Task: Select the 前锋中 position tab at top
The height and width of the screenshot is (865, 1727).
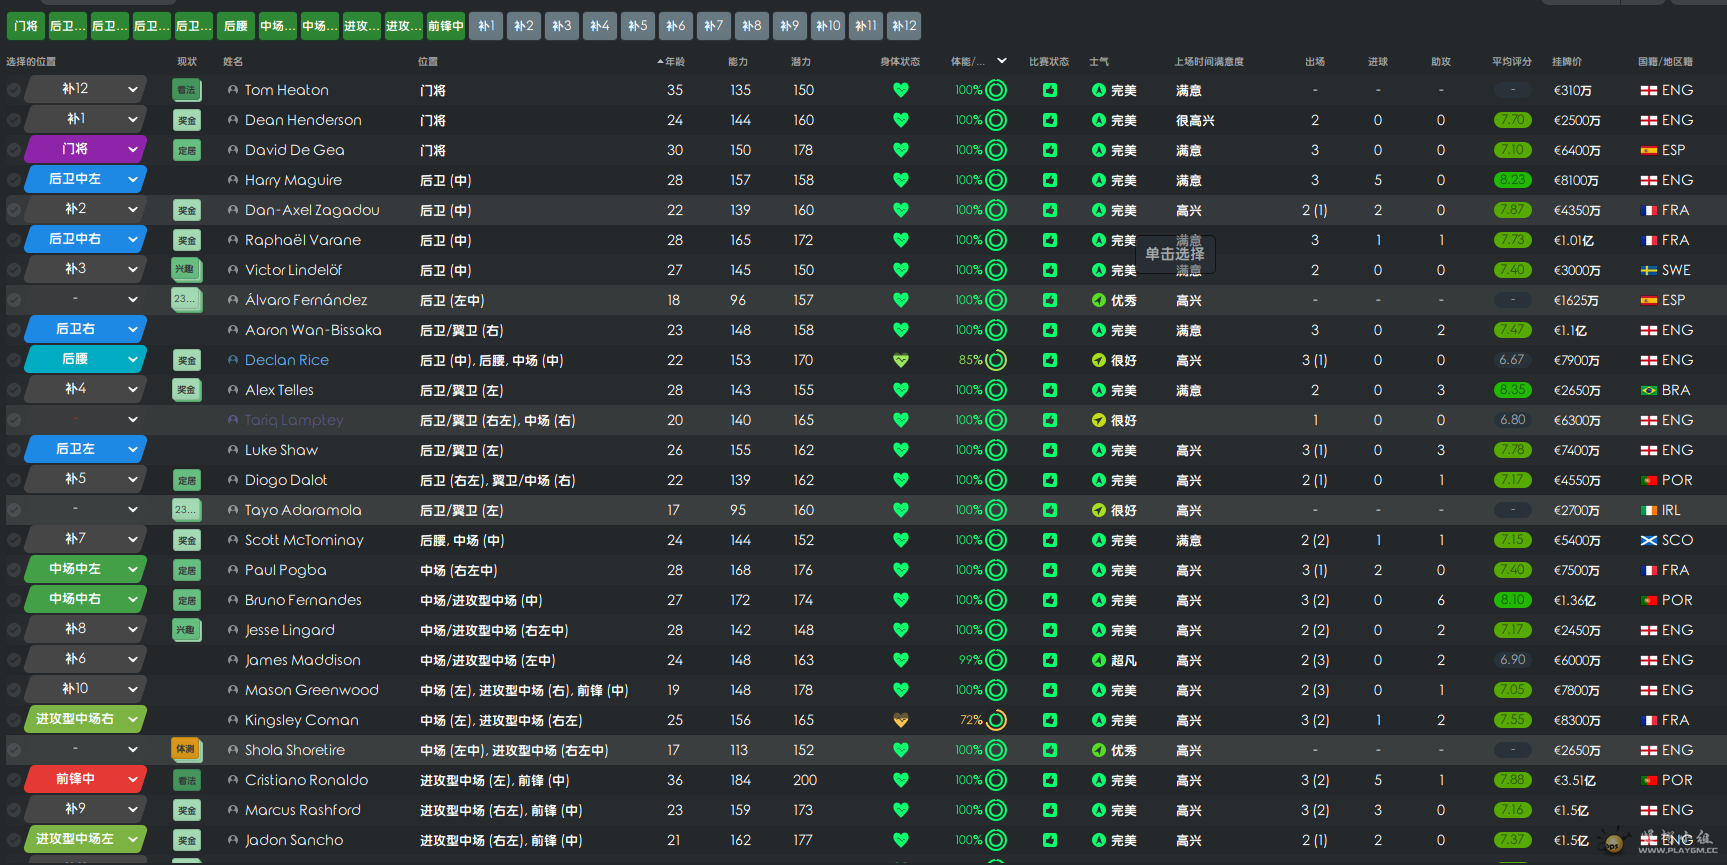Action: [x=446, y=26]
